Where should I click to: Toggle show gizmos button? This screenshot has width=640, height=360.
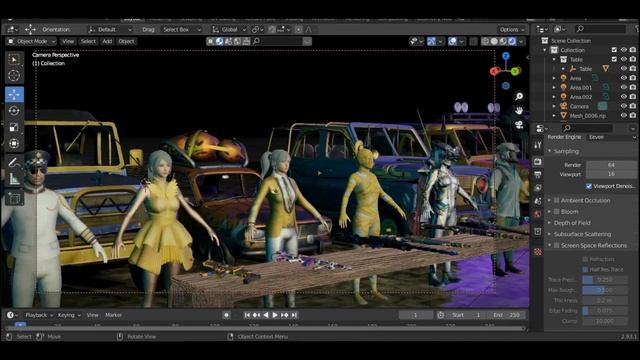[431, 41]
